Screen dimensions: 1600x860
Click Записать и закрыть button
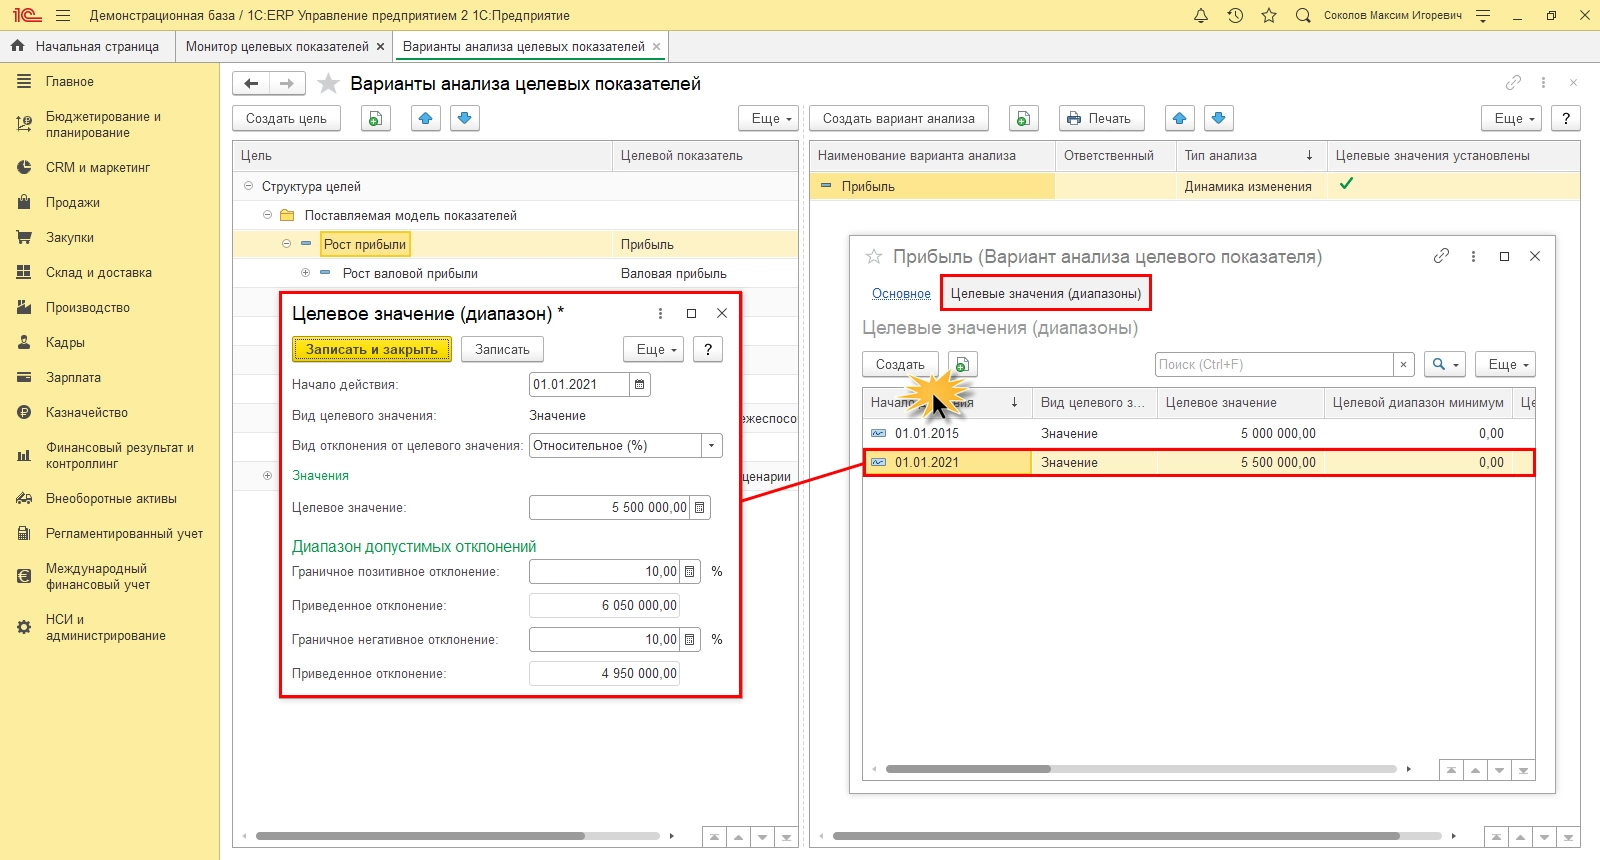coord(371,349)
